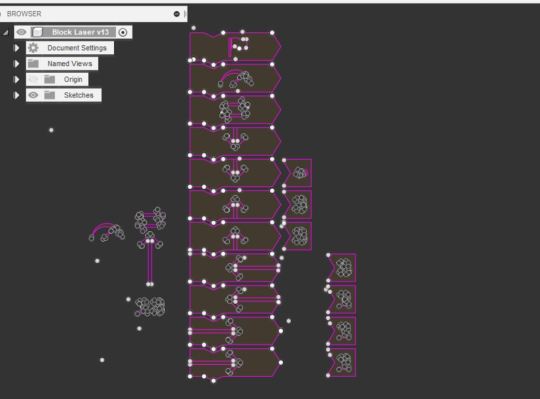Expand the Sketches folder

pos(16,95)
